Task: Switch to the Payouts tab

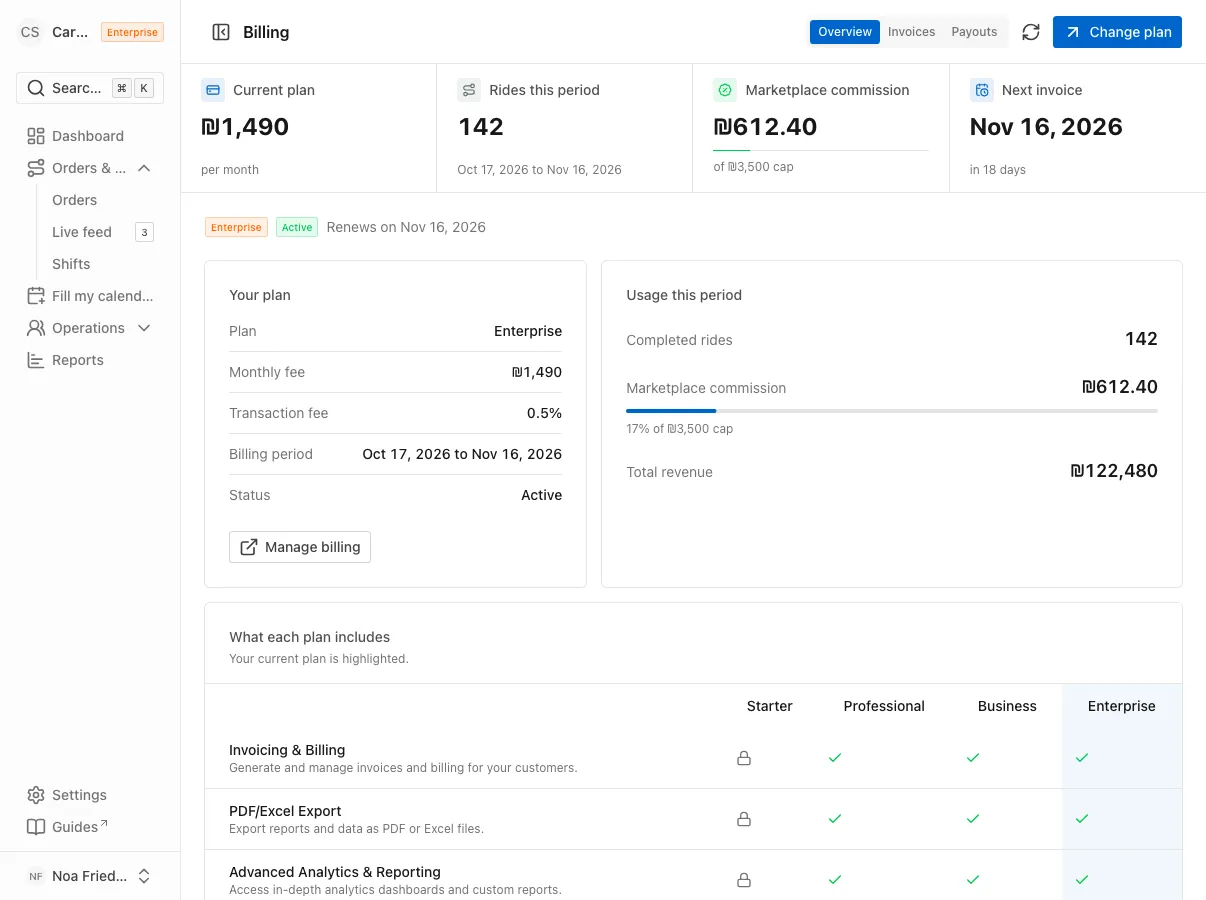Action: click(x=974, y=32)
